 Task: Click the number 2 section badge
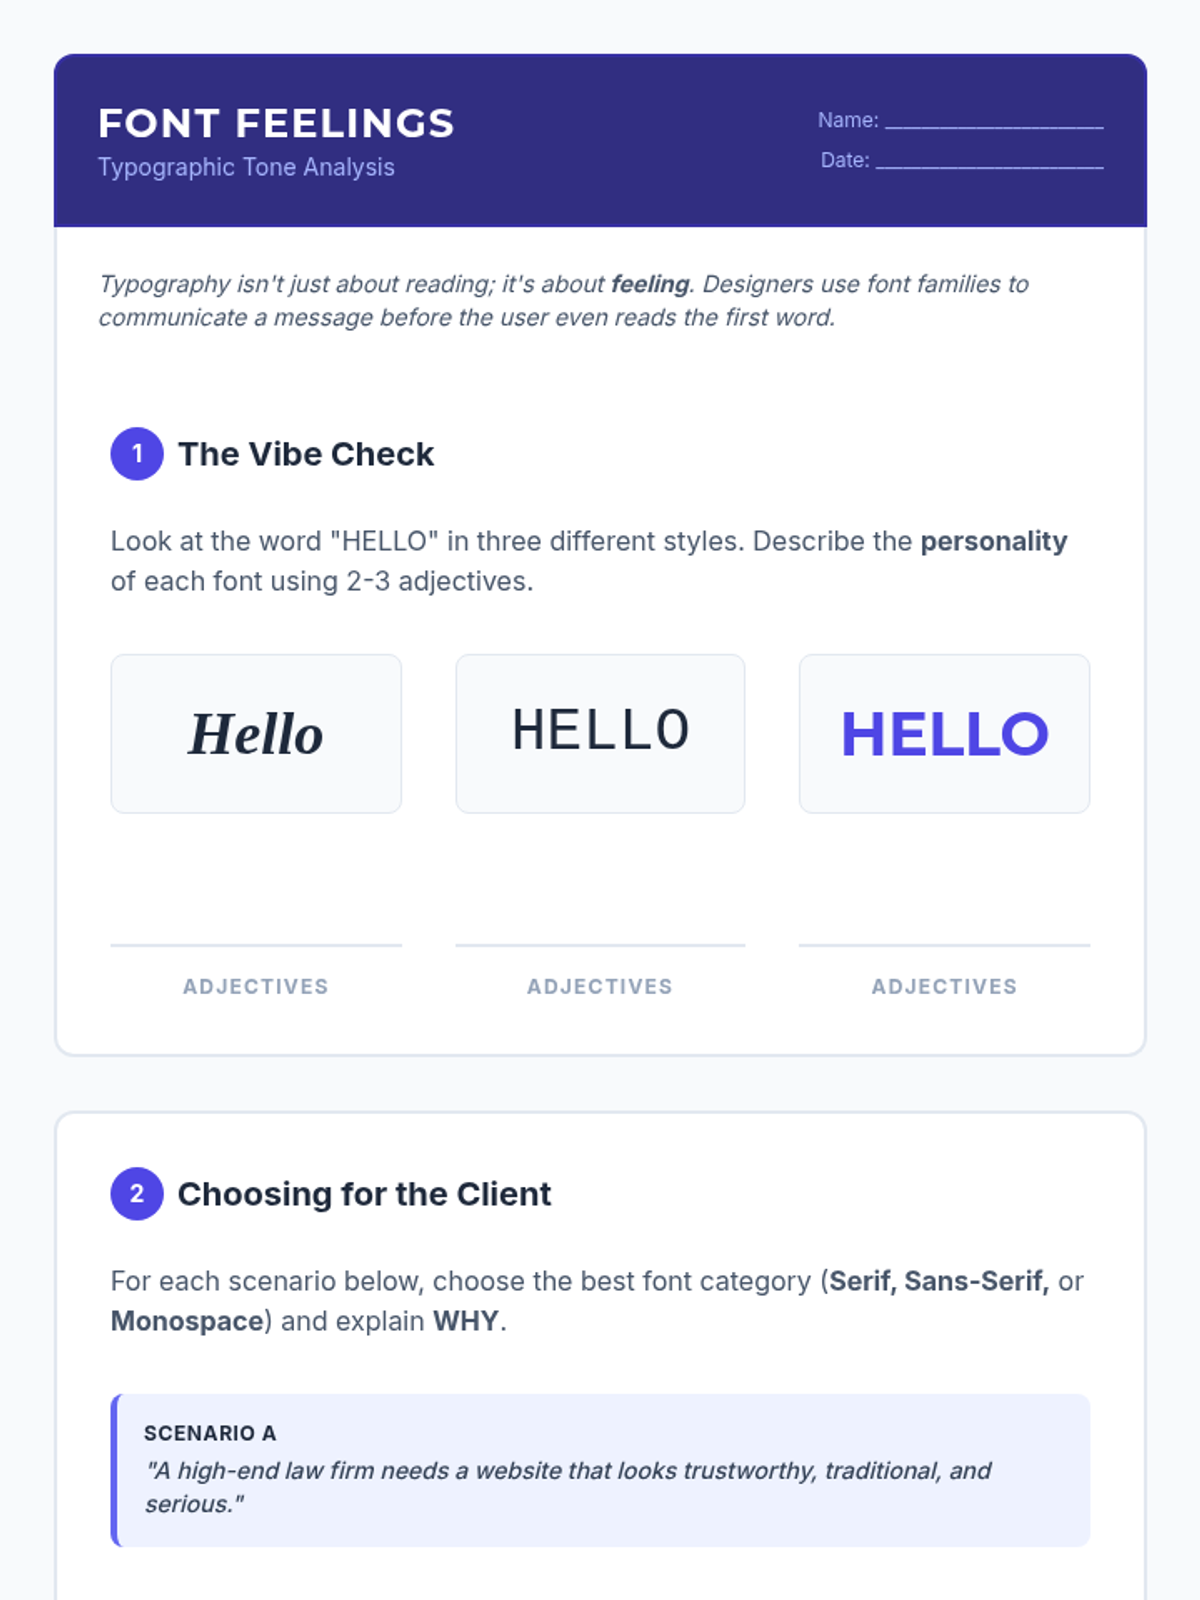tap(137, 1194)
